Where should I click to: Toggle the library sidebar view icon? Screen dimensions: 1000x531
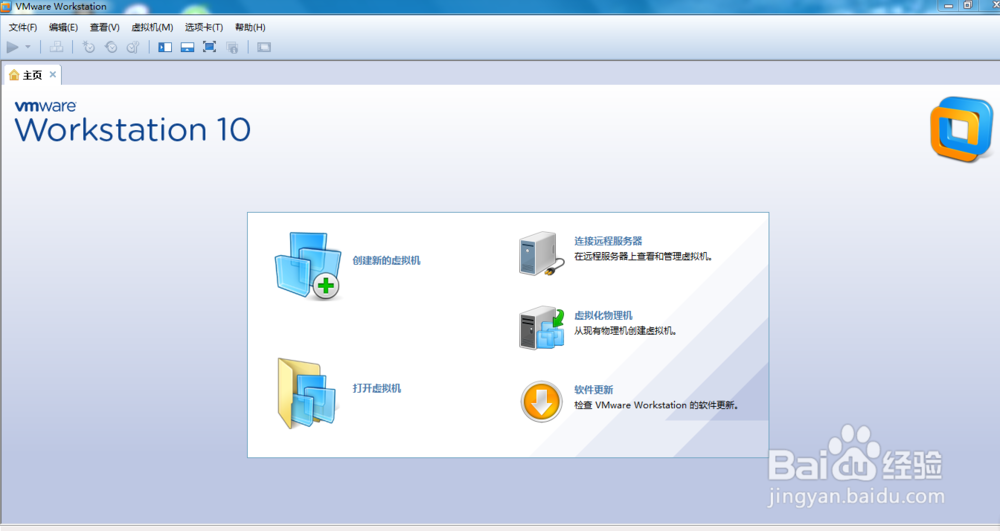(x=165, y=47)
